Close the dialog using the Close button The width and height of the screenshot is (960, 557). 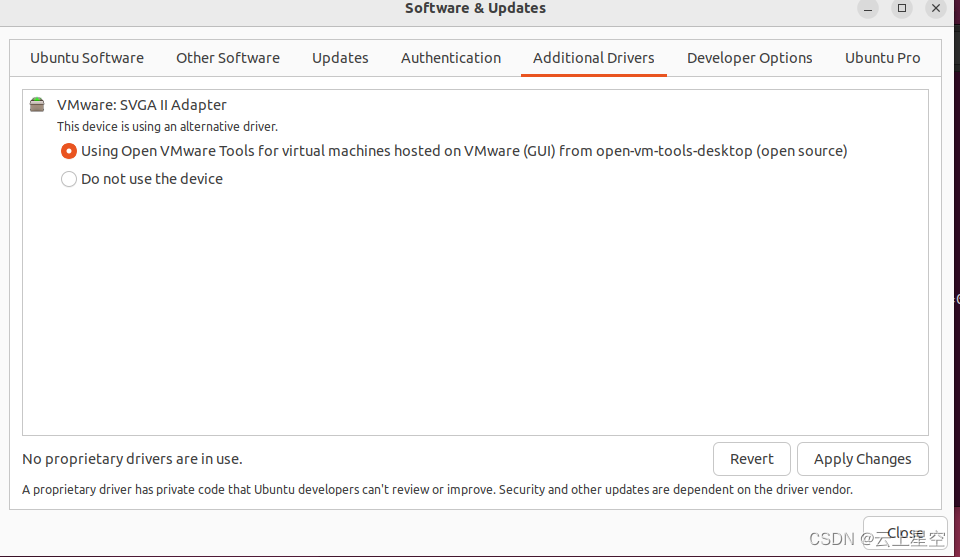[x=906, y=533]
